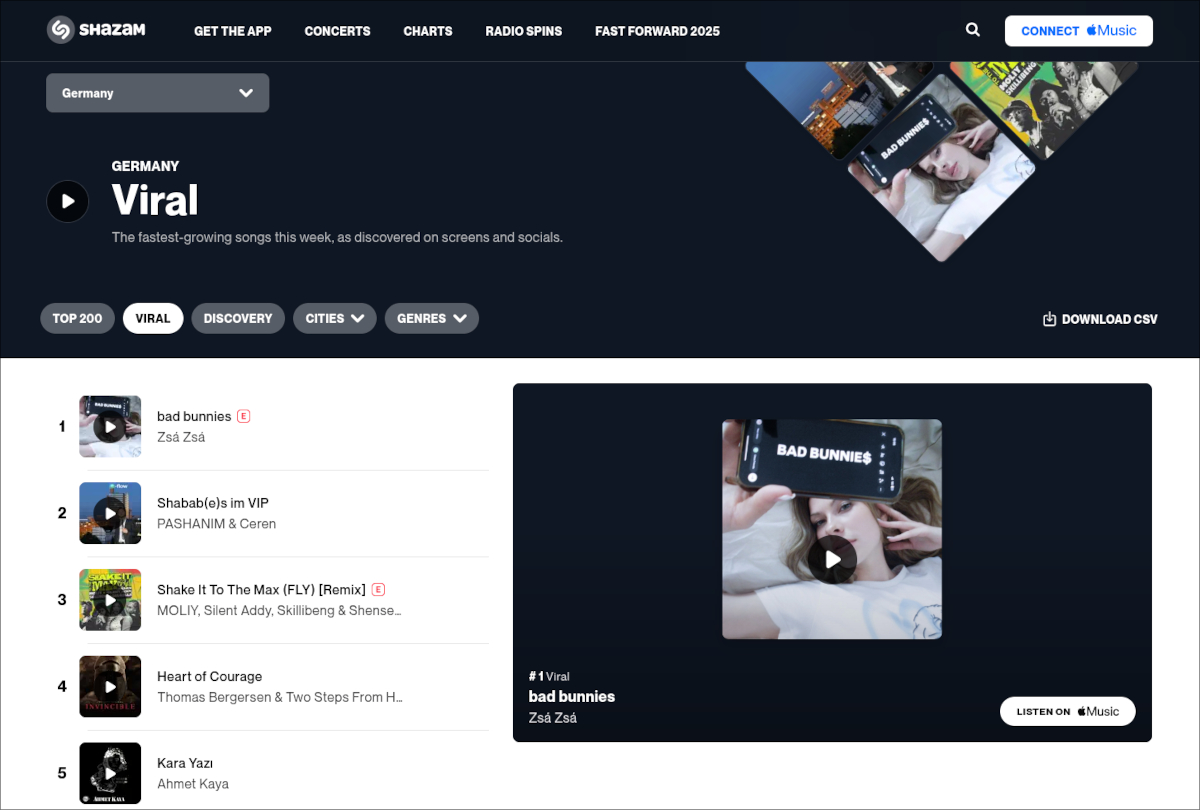Click Listen on Apple Music button
This screenshot has height=810, width=1200.
(1067, 711)
